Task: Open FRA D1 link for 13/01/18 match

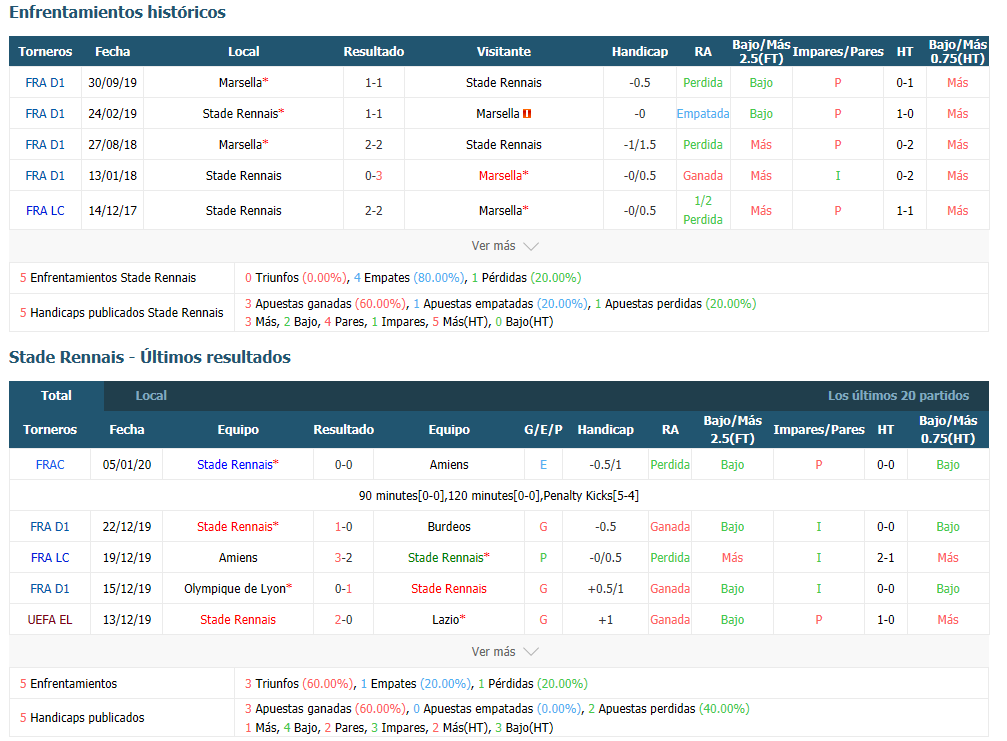Action: 45,175
